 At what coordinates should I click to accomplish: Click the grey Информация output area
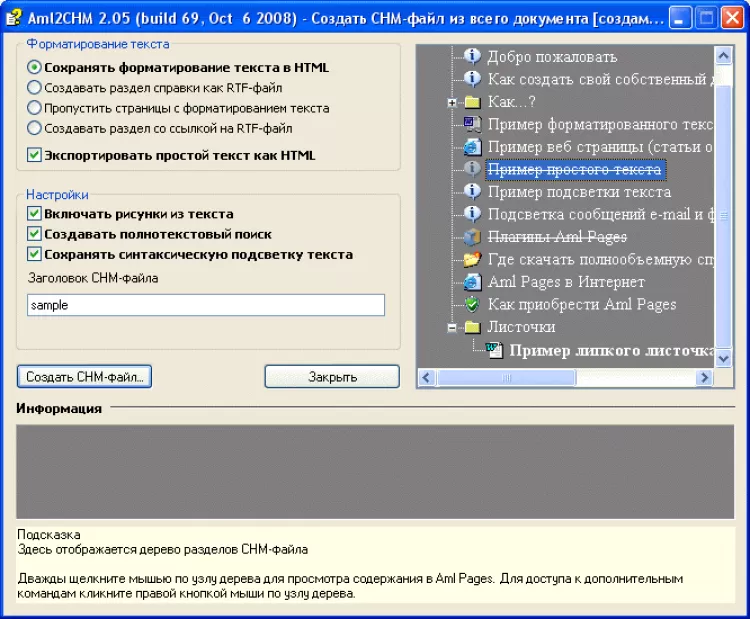[375, 472]
